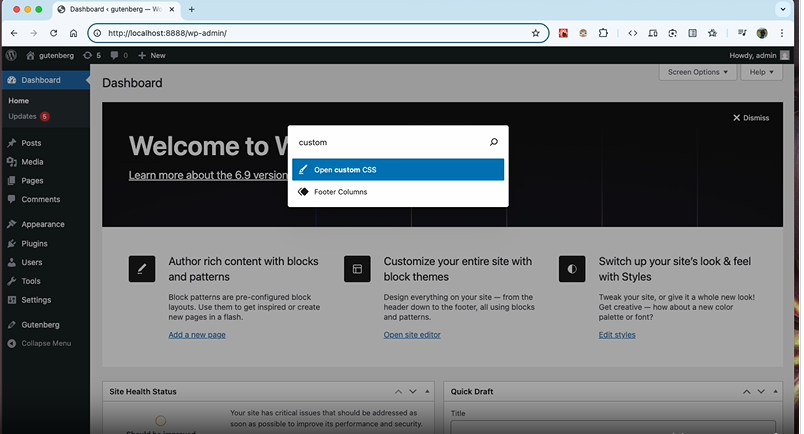804x434 pixels.
Task: Toggle the Site Health Status panel
Action: (427, 392)
